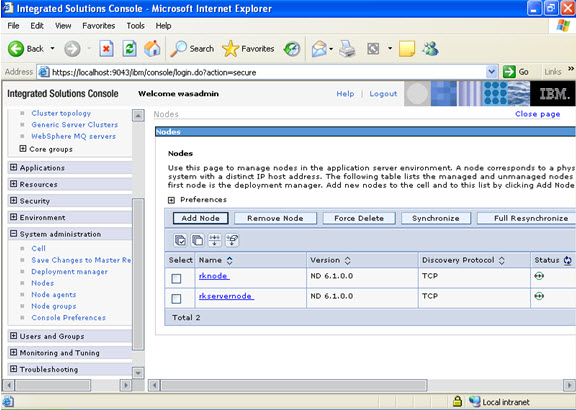Collapse the System administration section
This screenshot has width=576, height=410.
pyautogui.click(x=14, y=233)
